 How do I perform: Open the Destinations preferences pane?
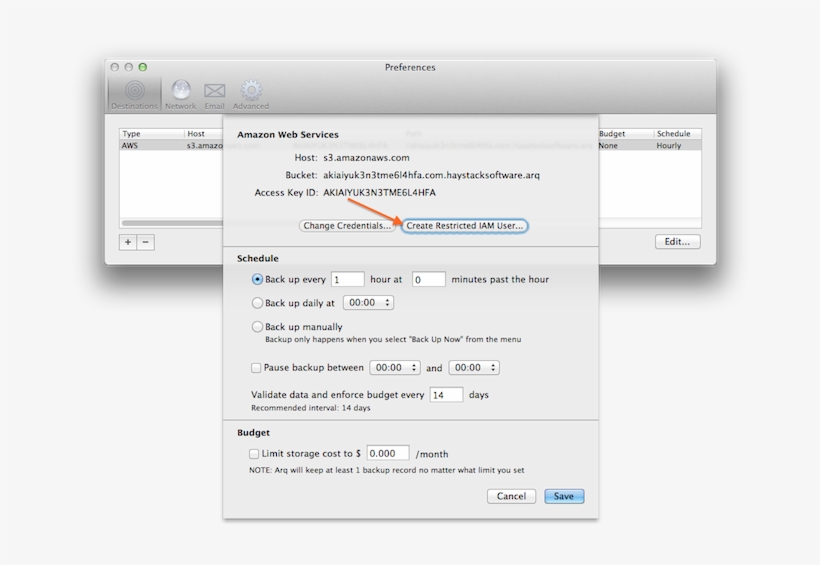[134, 94]
